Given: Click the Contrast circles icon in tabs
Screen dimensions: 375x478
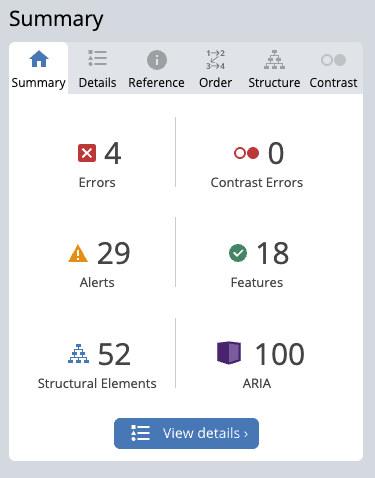Looking at the screenshot, I should pyautogui.click(x=333, y=60).
